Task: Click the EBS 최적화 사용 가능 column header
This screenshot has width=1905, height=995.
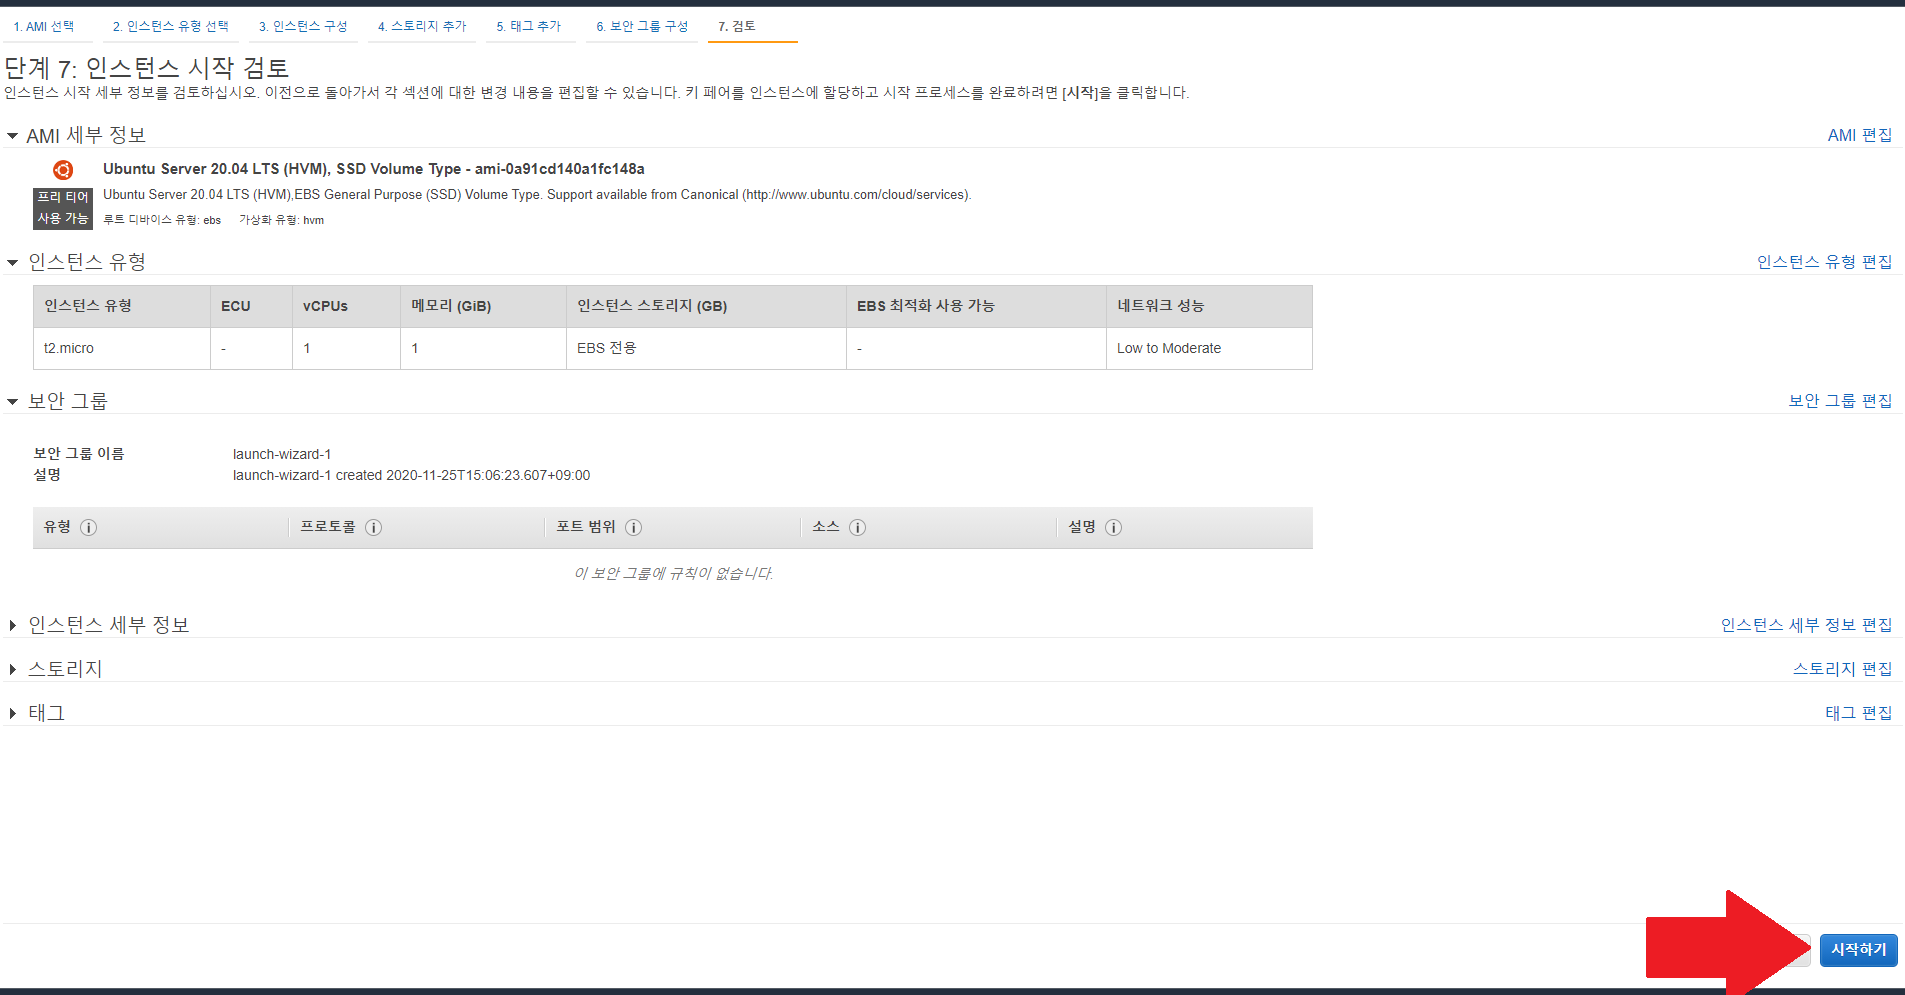Action: click(x=976, y=306)
